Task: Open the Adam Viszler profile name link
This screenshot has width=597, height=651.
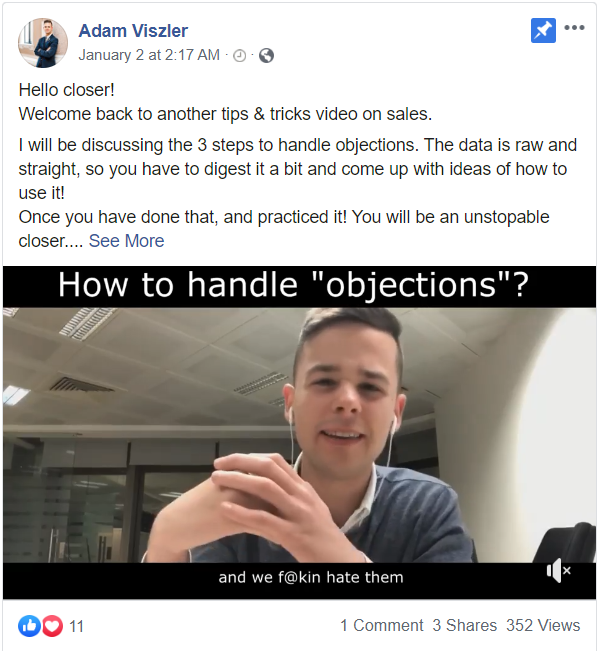Action: pos(133,31)
